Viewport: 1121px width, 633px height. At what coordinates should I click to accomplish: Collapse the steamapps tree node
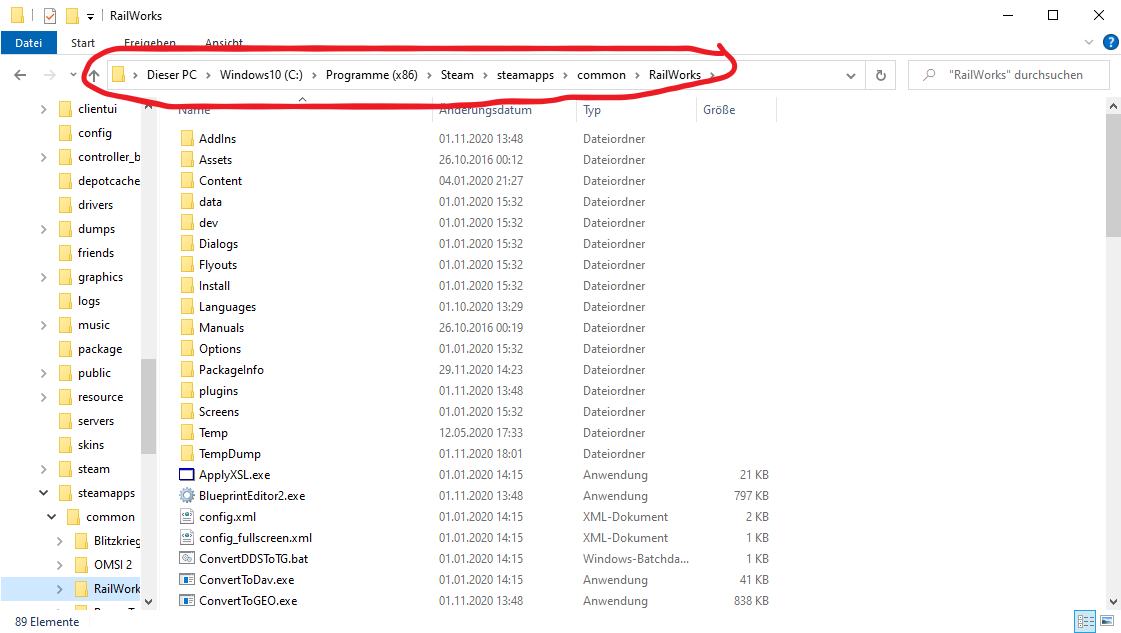point(44,493)
